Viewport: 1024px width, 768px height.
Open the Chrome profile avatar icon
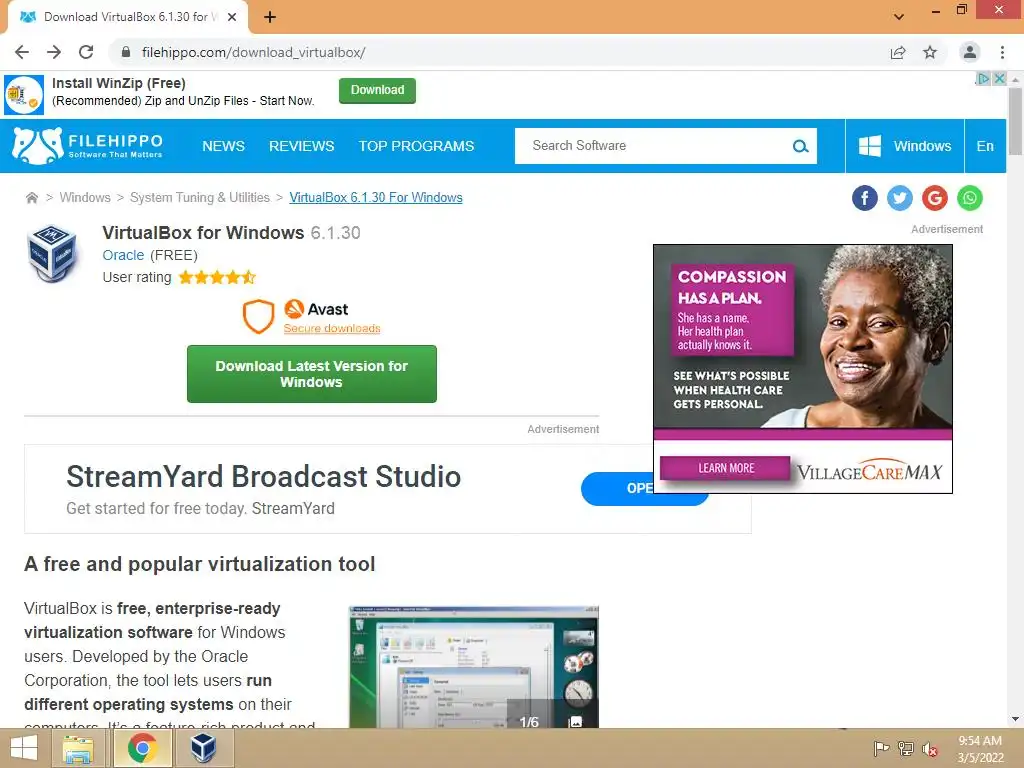tap(970, 52)
